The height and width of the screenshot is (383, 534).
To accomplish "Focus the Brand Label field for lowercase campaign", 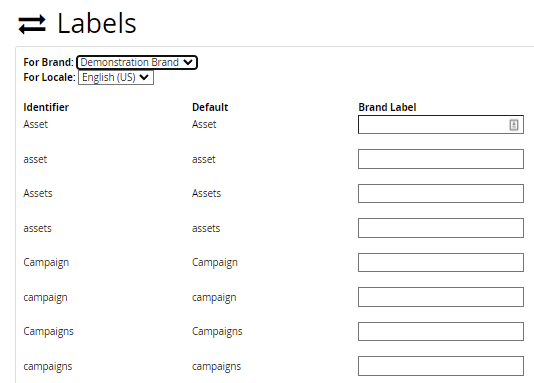I will tap(441, 297).
